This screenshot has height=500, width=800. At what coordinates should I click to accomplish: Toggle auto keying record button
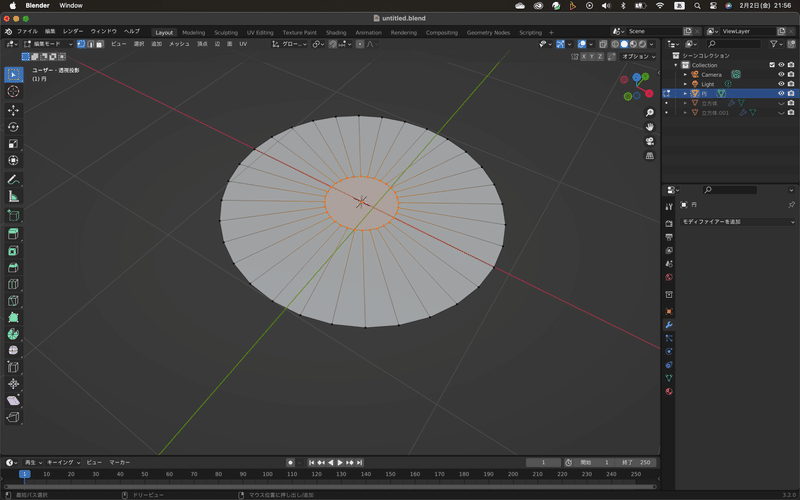[290, 462]
